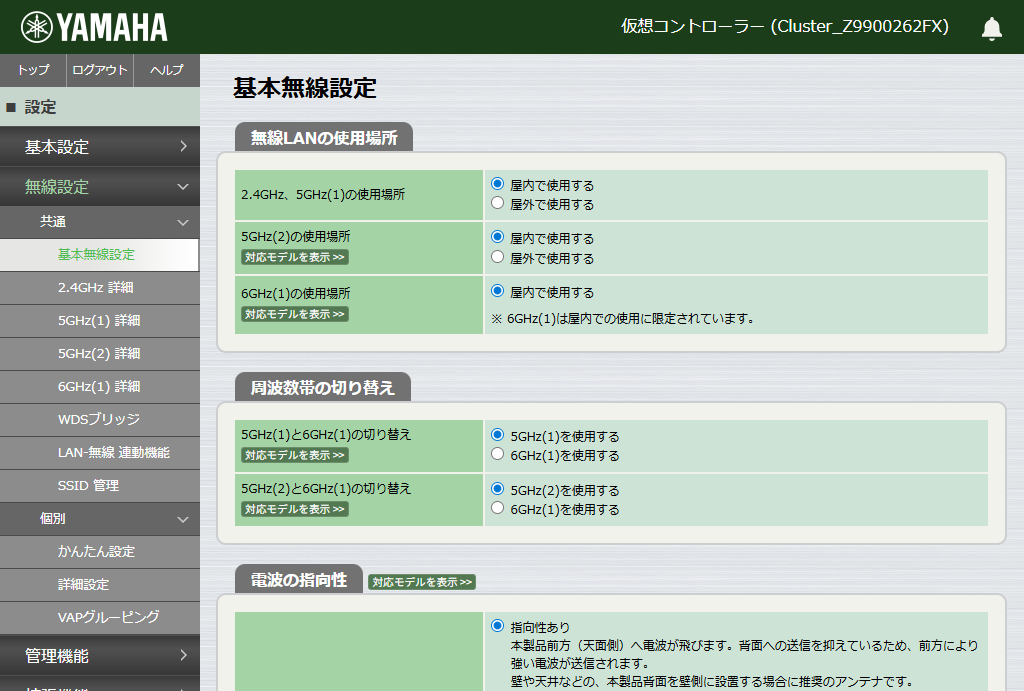The image size is (1024, 691).
Task: Choose 6GHz(1)を使用する in 5GHz(2) switching row
Action: [498, 508]
